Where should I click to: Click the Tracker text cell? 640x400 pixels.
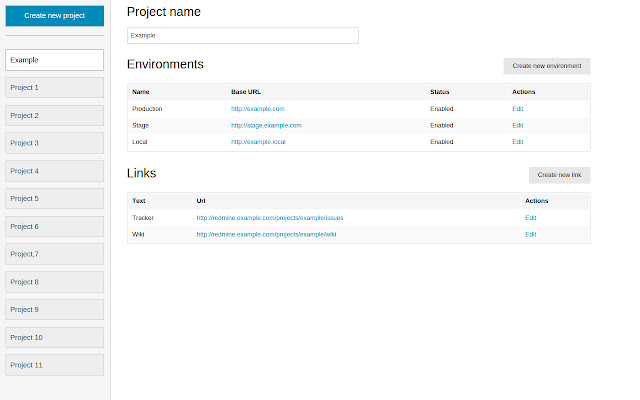click(x=143, y=218)
